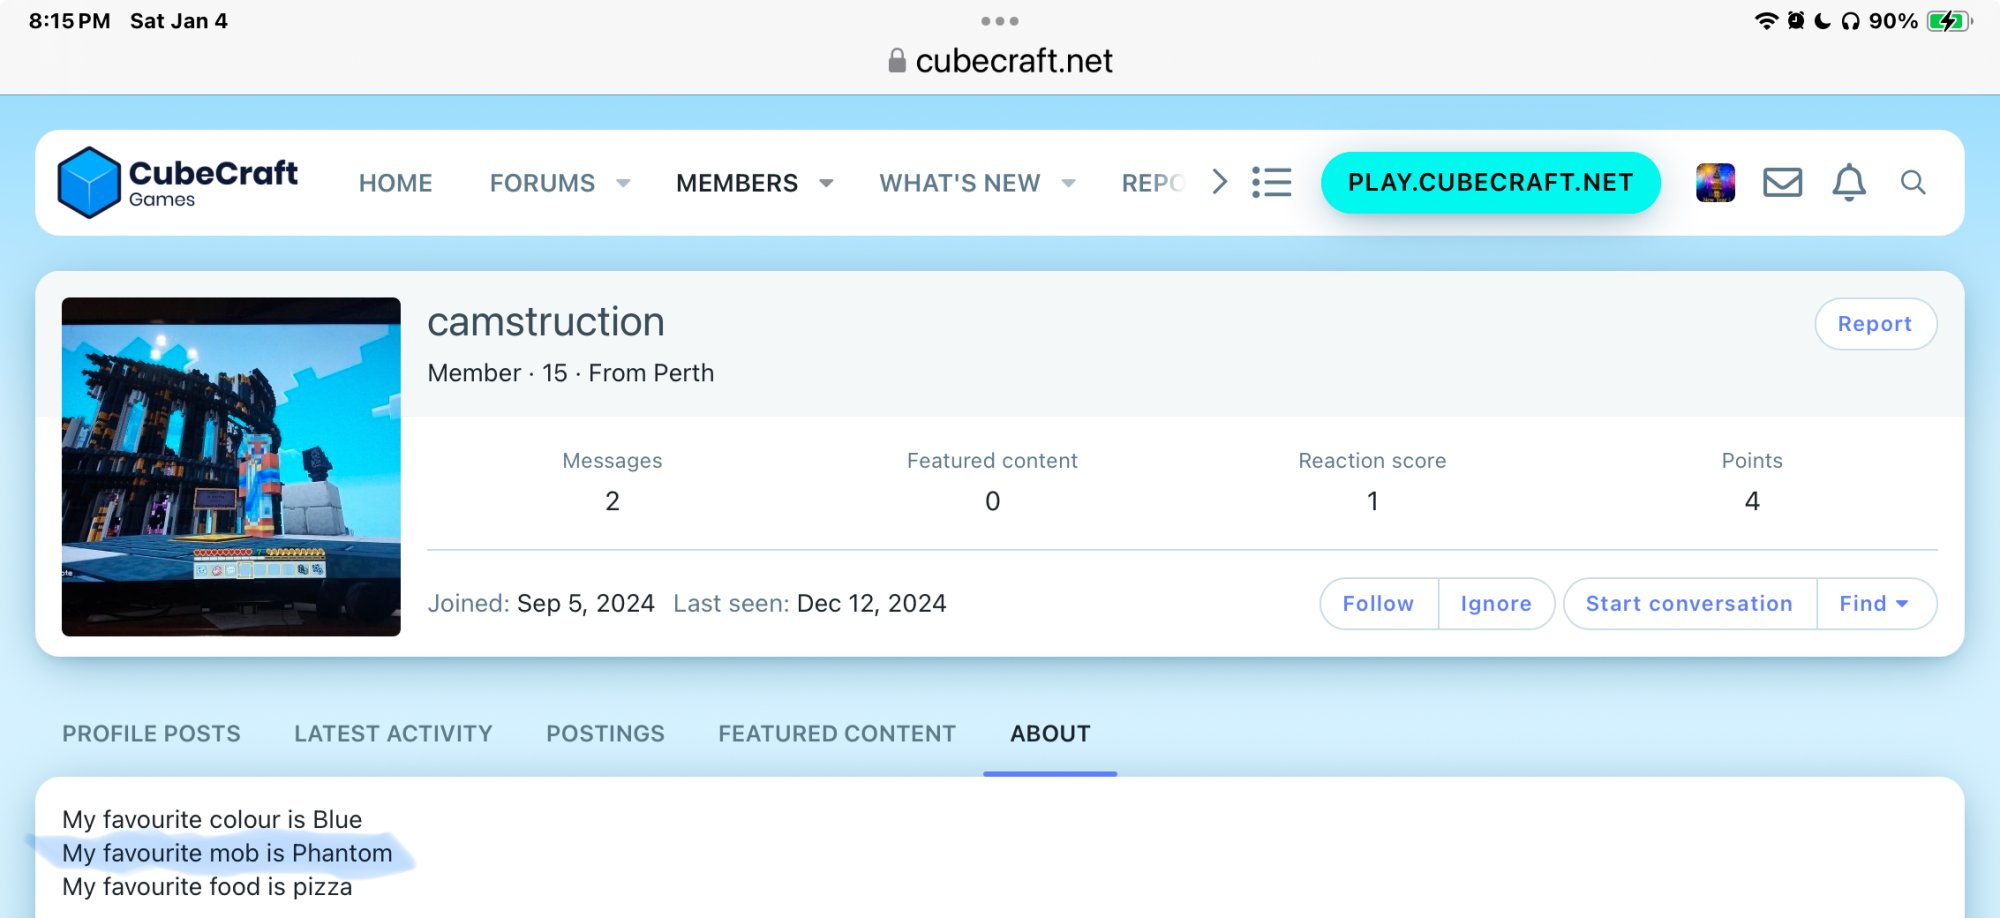
Task: Tap the Safari three-dots multitasking indicator
Action: pos(1000,21)
